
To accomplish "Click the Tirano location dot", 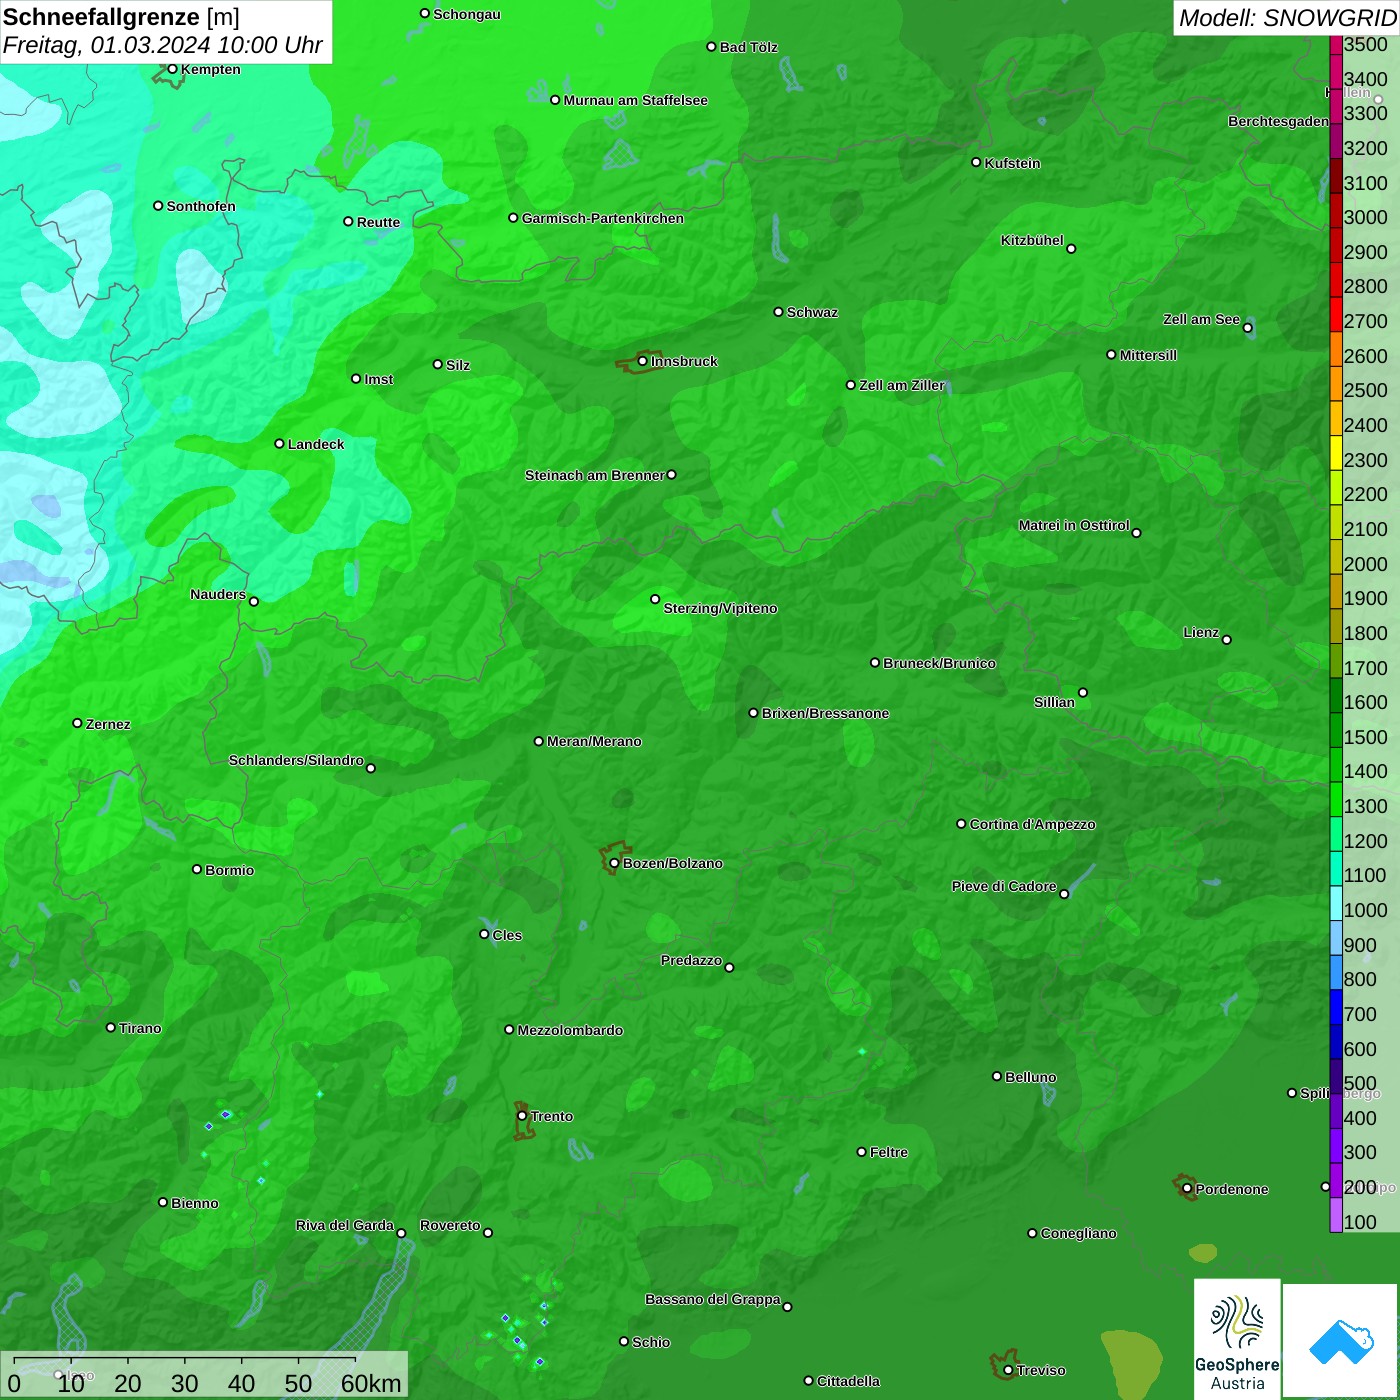I will coord(111,1027).
